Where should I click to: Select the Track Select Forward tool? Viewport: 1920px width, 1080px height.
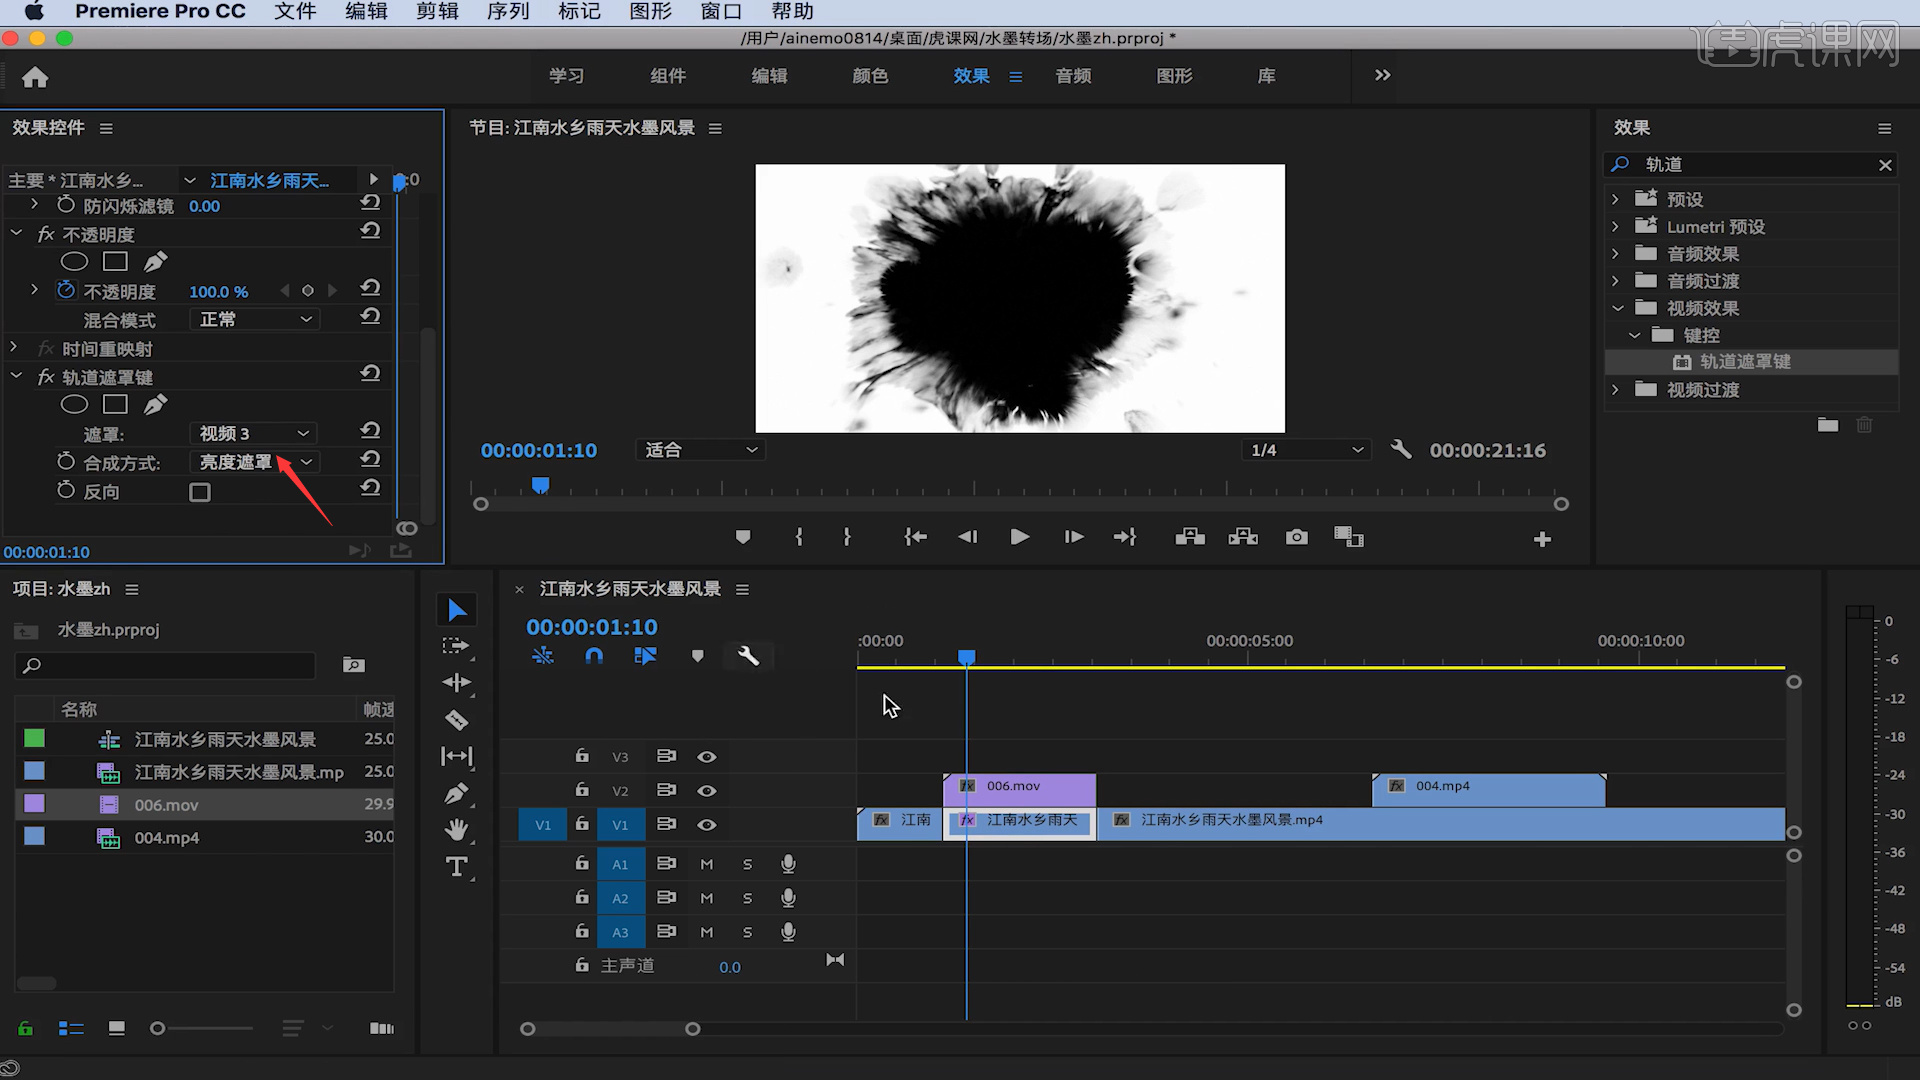pos(456,646)
